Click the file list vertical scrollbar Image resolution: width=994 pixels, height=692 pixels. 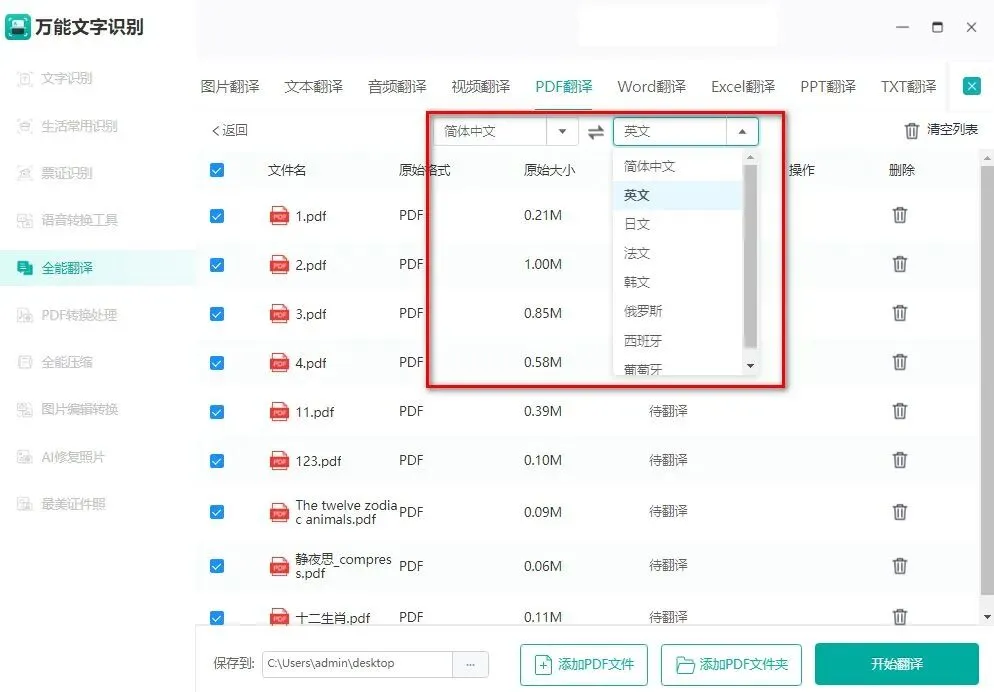(x=987, y=380)
